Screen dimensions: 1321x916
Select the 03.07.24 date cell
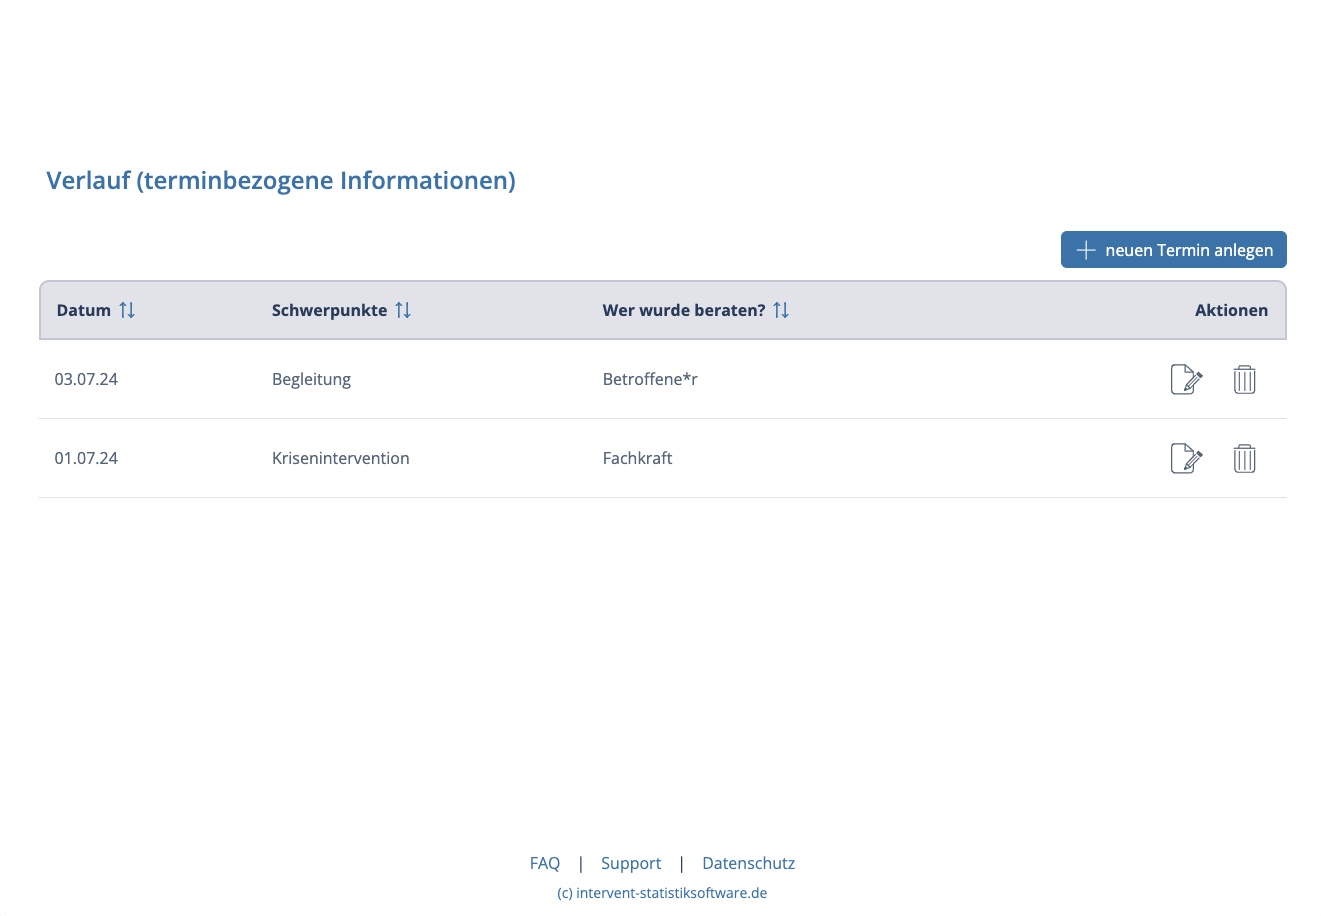tap(86, 379)
